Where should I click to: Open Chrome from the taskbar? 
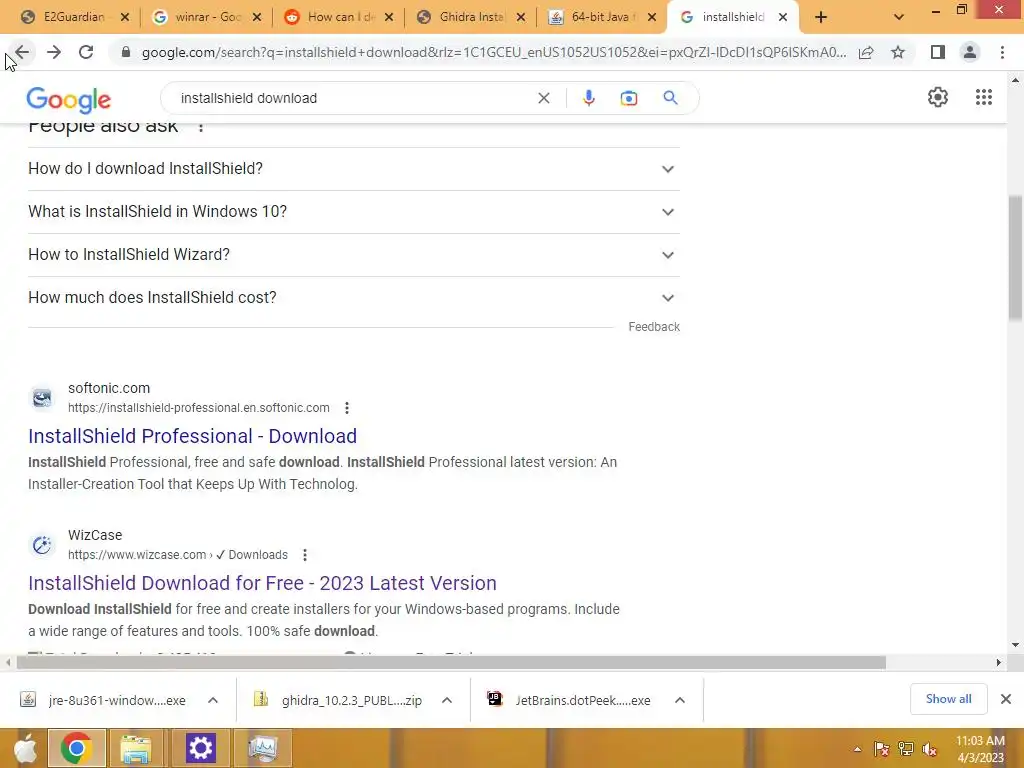click(x=76, y=748)
